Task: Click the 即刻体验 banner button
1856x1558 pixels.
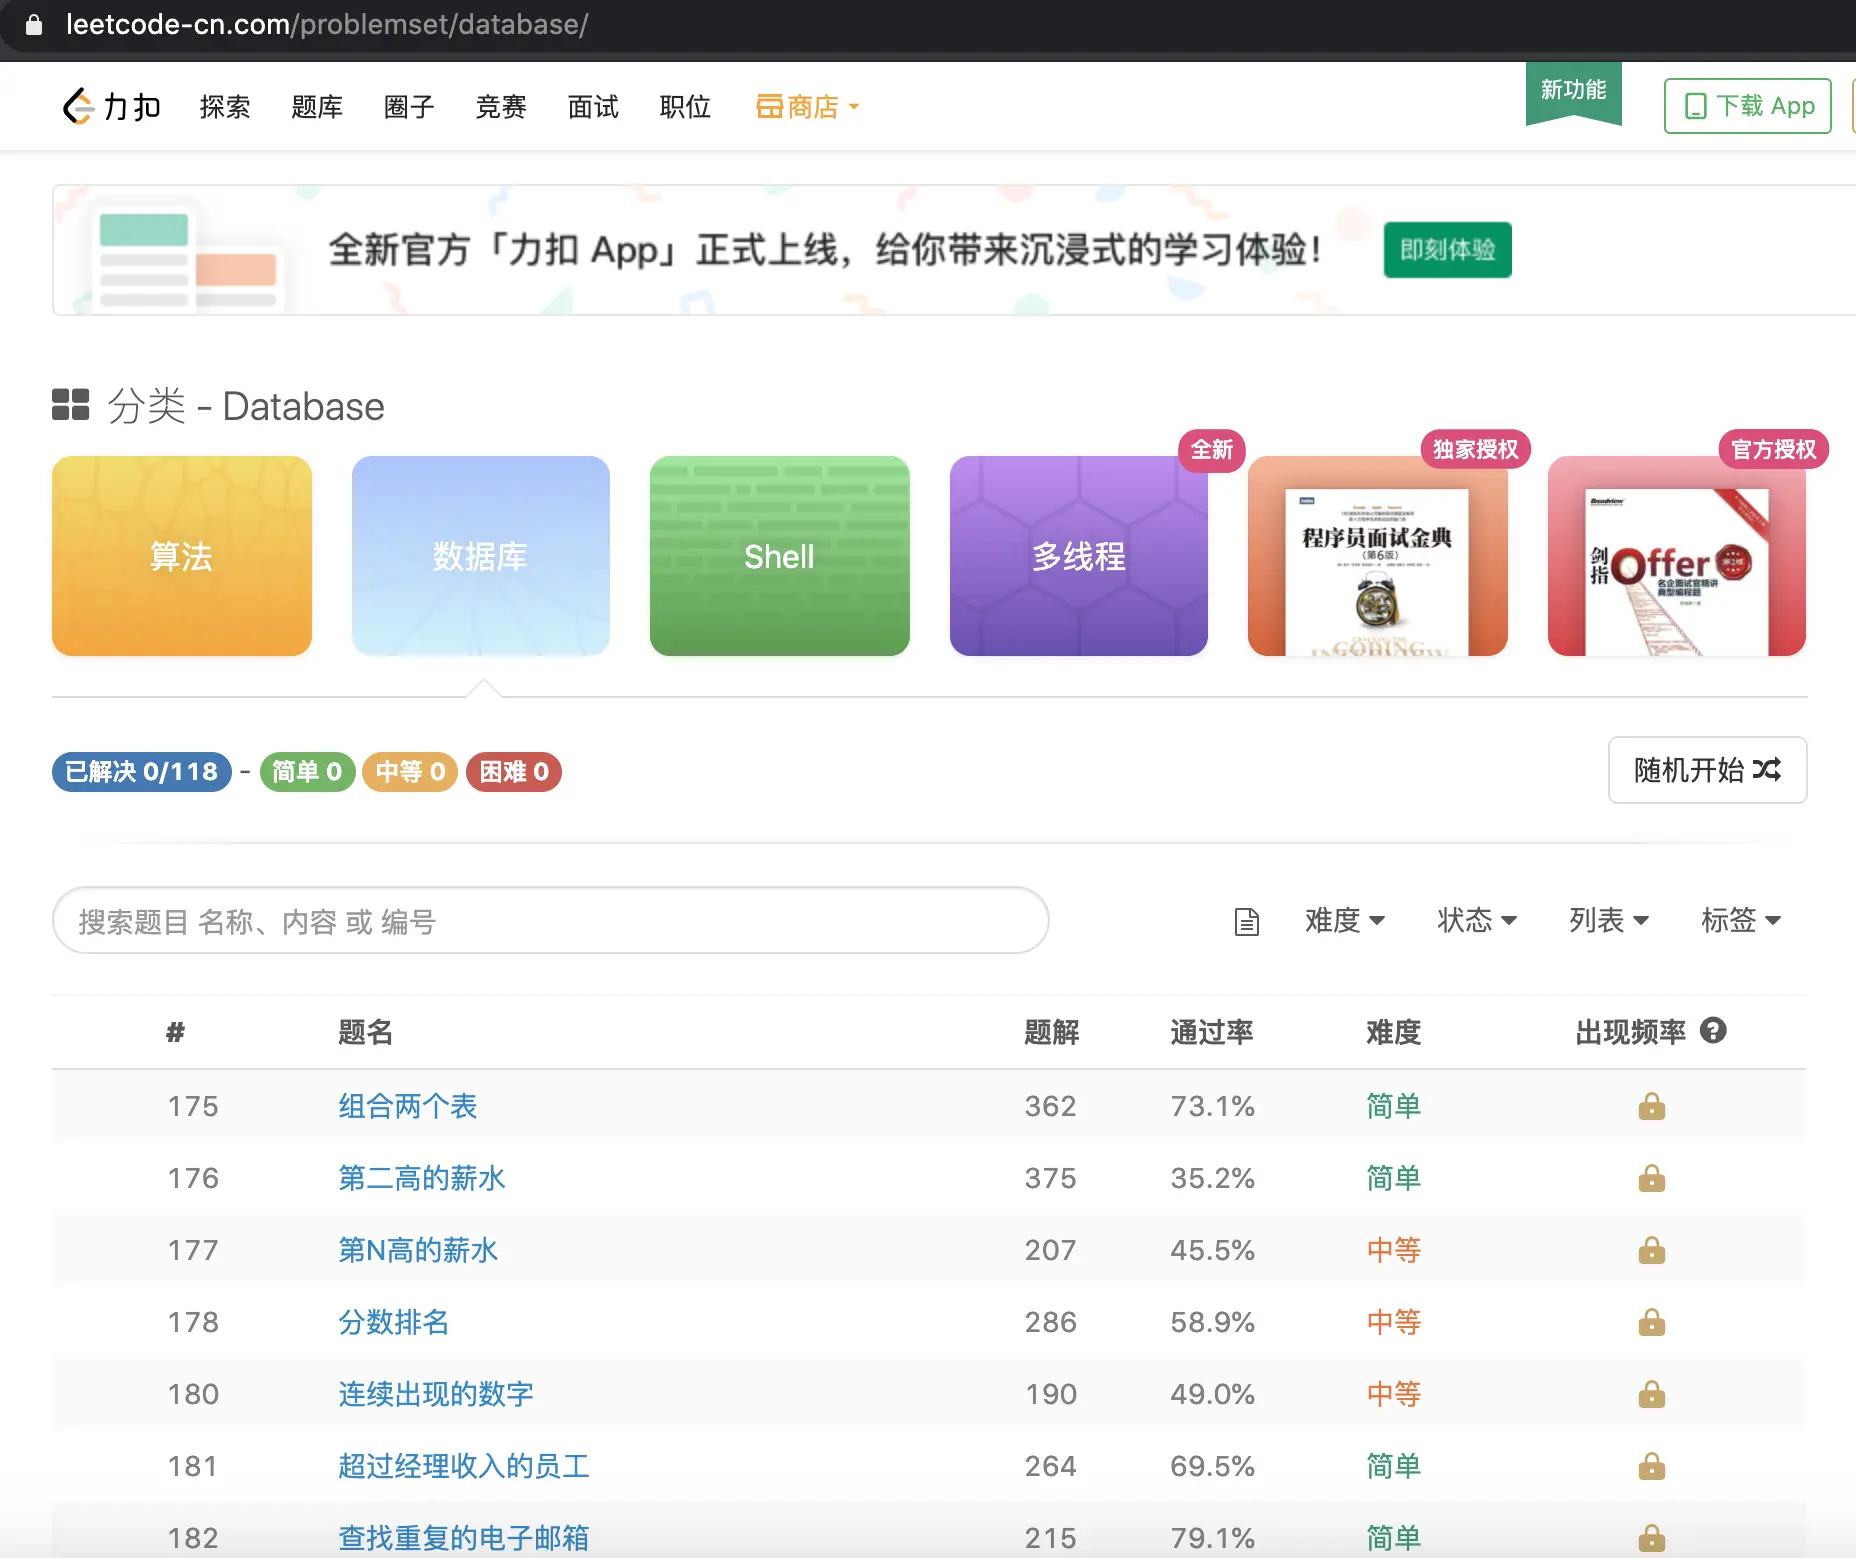Action: coord(1447,250)
